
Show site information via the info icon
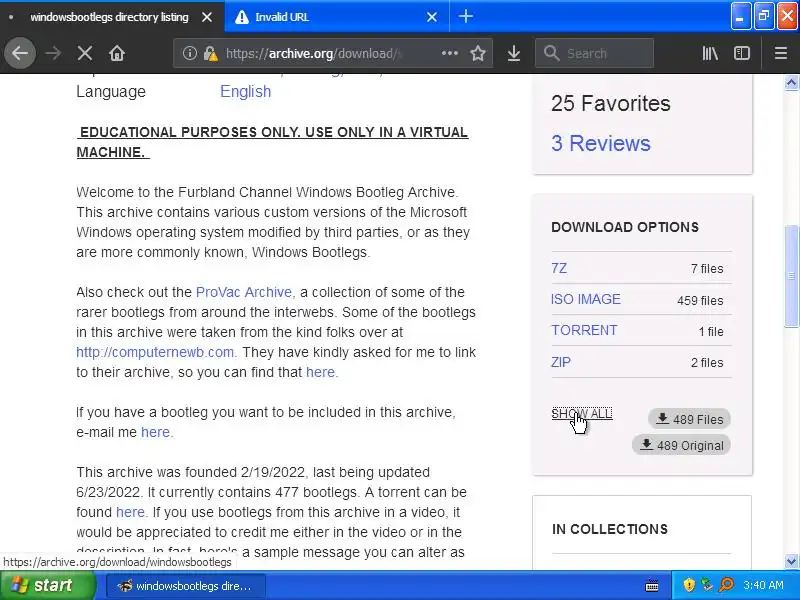pyautogui.click(x=189, y=53)
